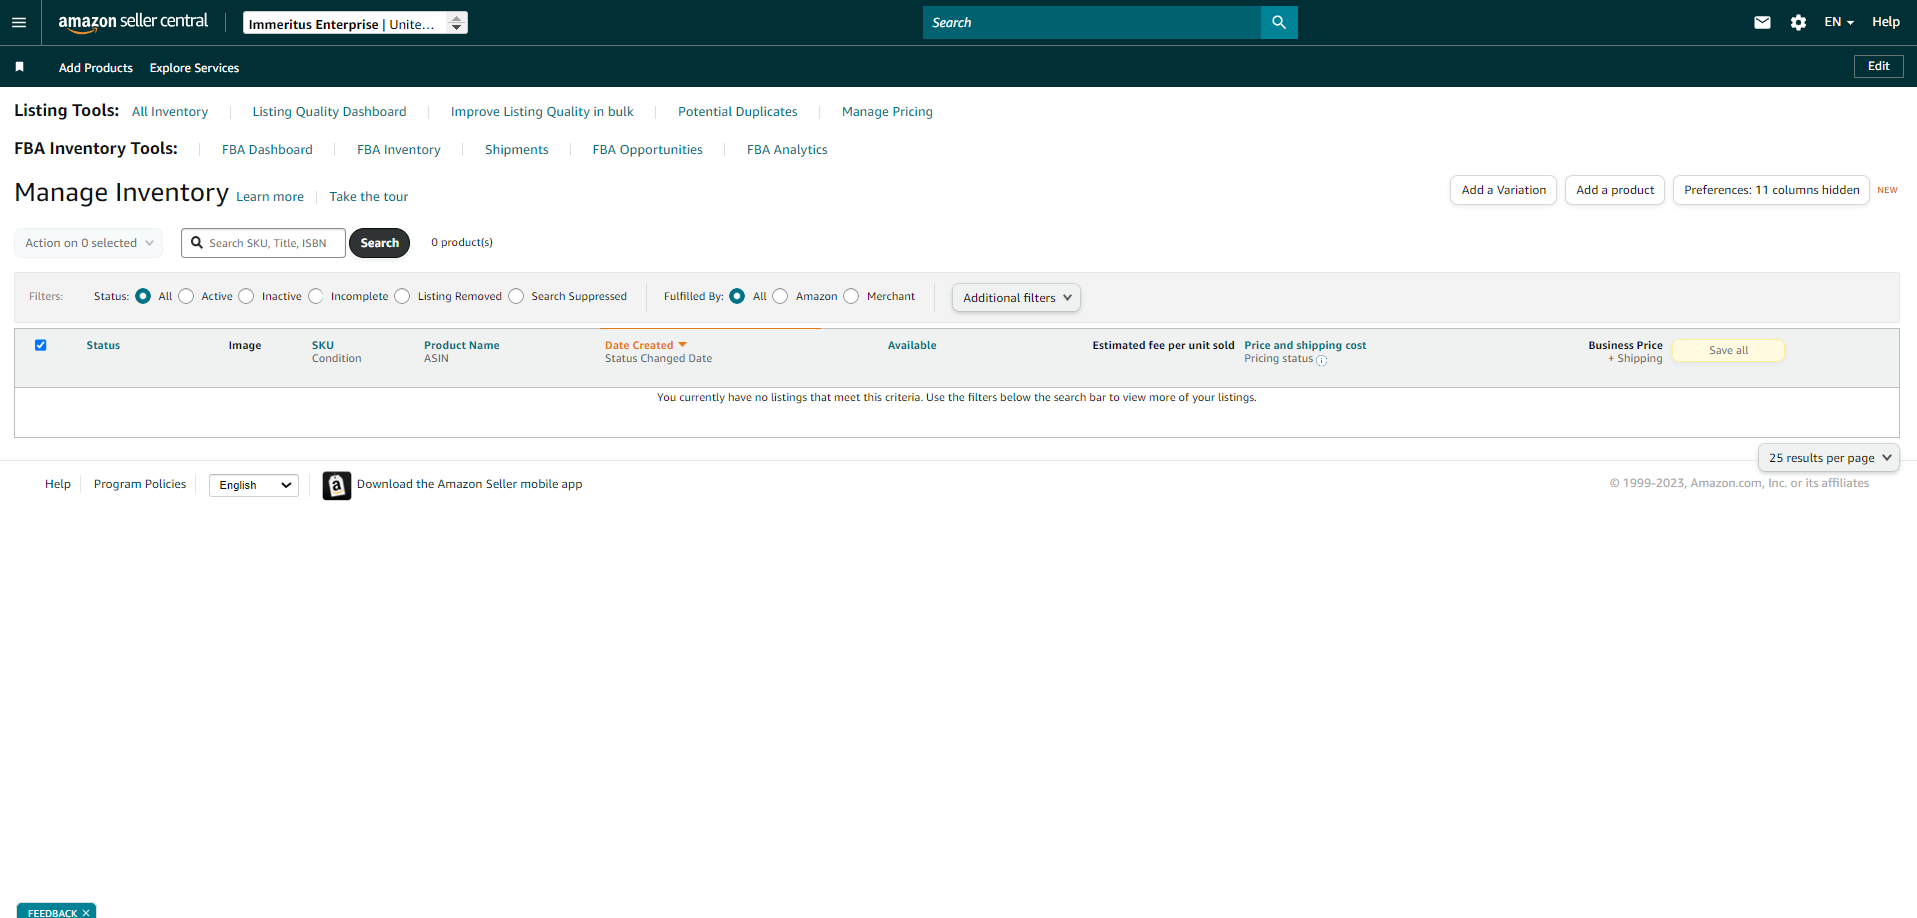
Task: Sort by Date Created column header
Action: 639,345
